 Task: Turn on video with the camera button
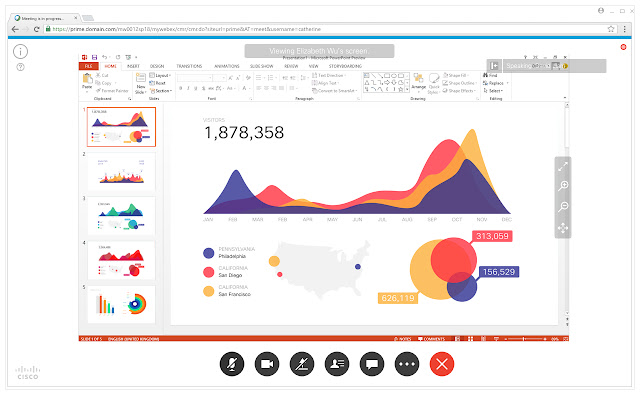coord(267,364)
